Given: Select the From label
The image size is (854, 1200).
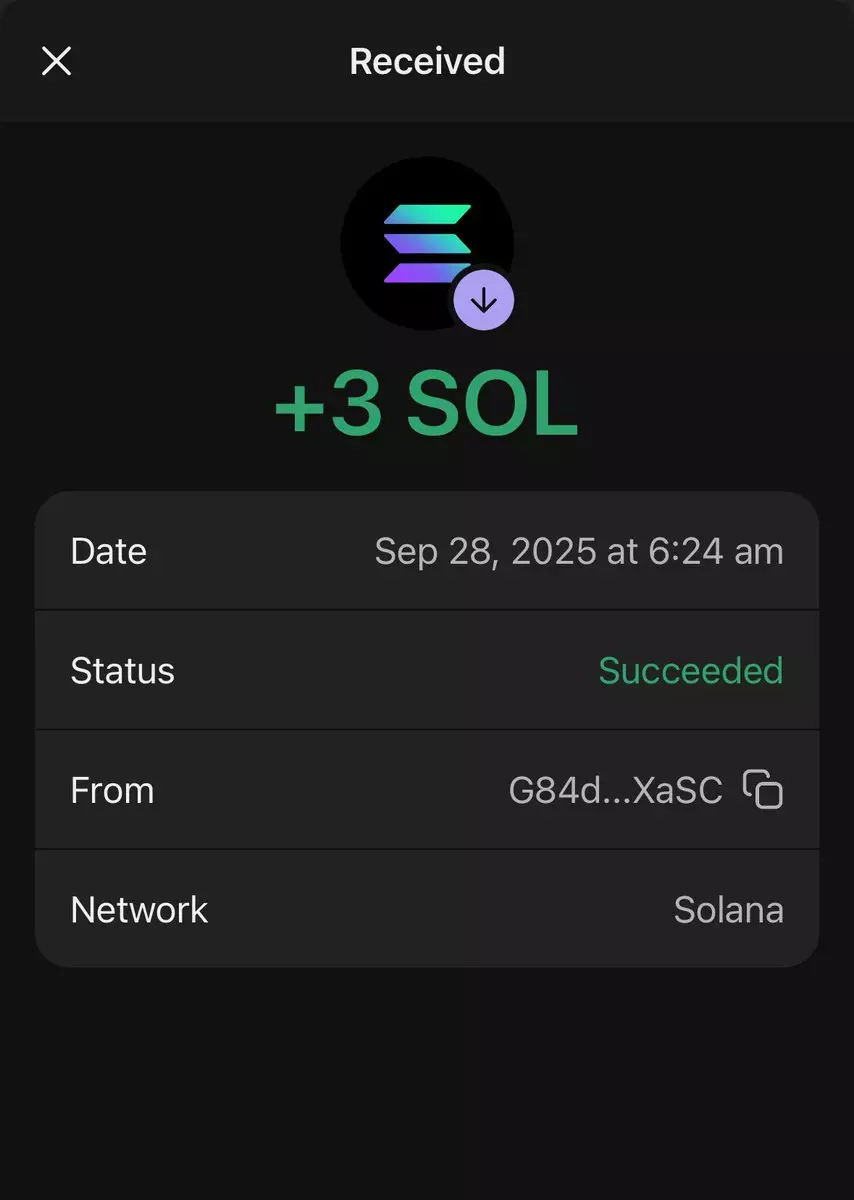Looking at the screenshot, I should tap(112, 790).
